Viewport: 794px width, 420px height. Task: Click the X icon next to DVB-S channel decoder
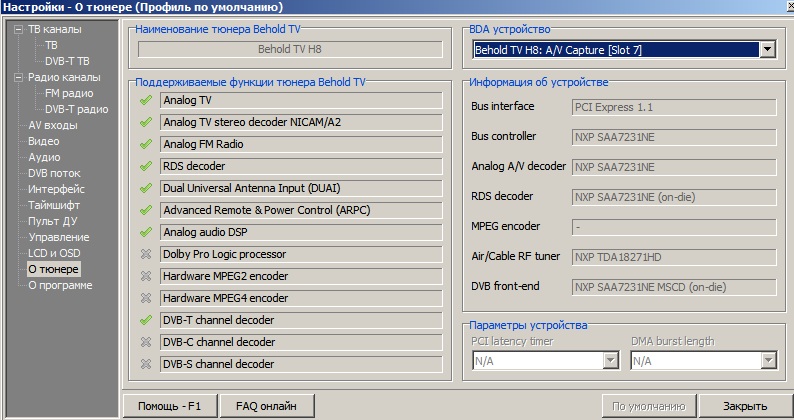146,364
